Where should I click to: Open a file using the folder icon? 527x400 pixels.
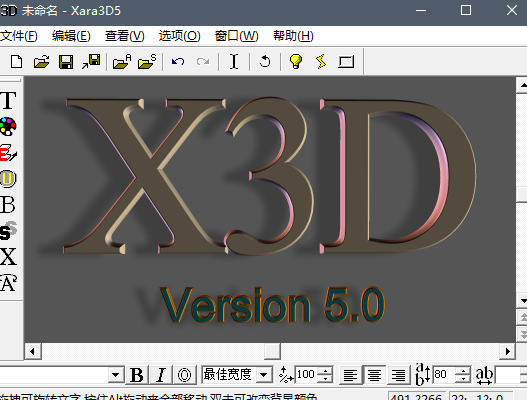click(41, 62)
